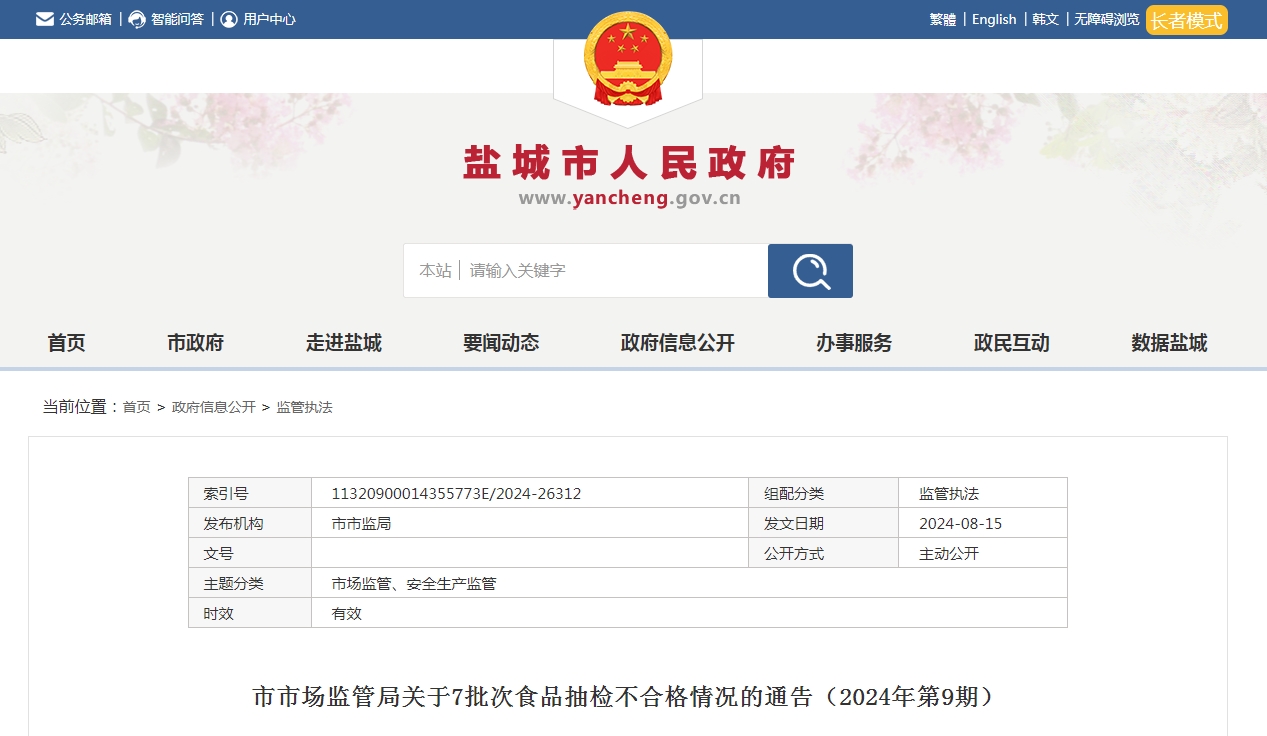Select the 本站 search scope label
The image size is (1267, 736).
[435, 271]
